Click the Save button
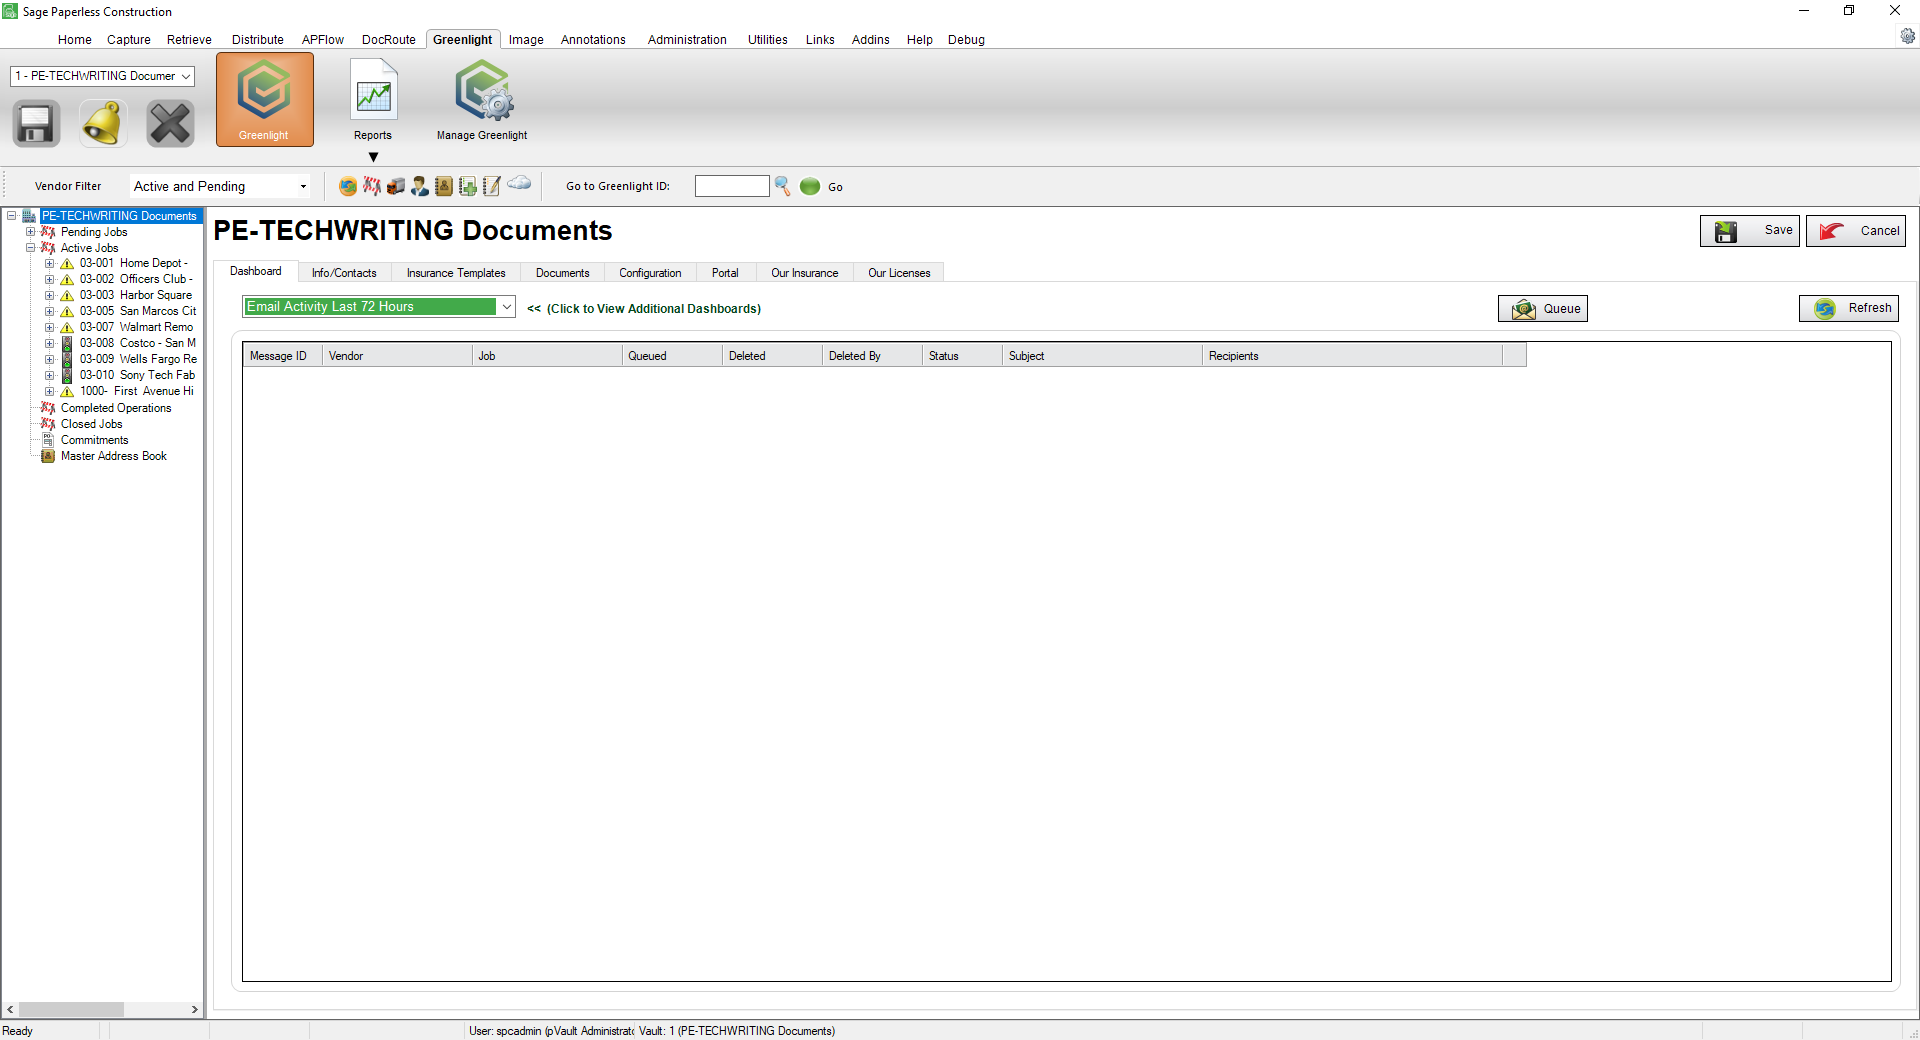The width and height of the screenshot is (1920, 1040). pos(1750,231)
